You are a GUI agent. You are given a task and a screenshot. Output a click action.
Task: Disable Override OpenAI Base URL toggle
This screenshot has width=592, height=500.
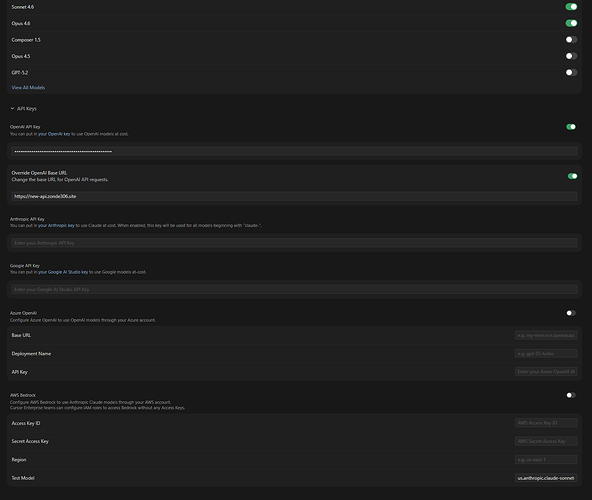[x=572, y=176]
